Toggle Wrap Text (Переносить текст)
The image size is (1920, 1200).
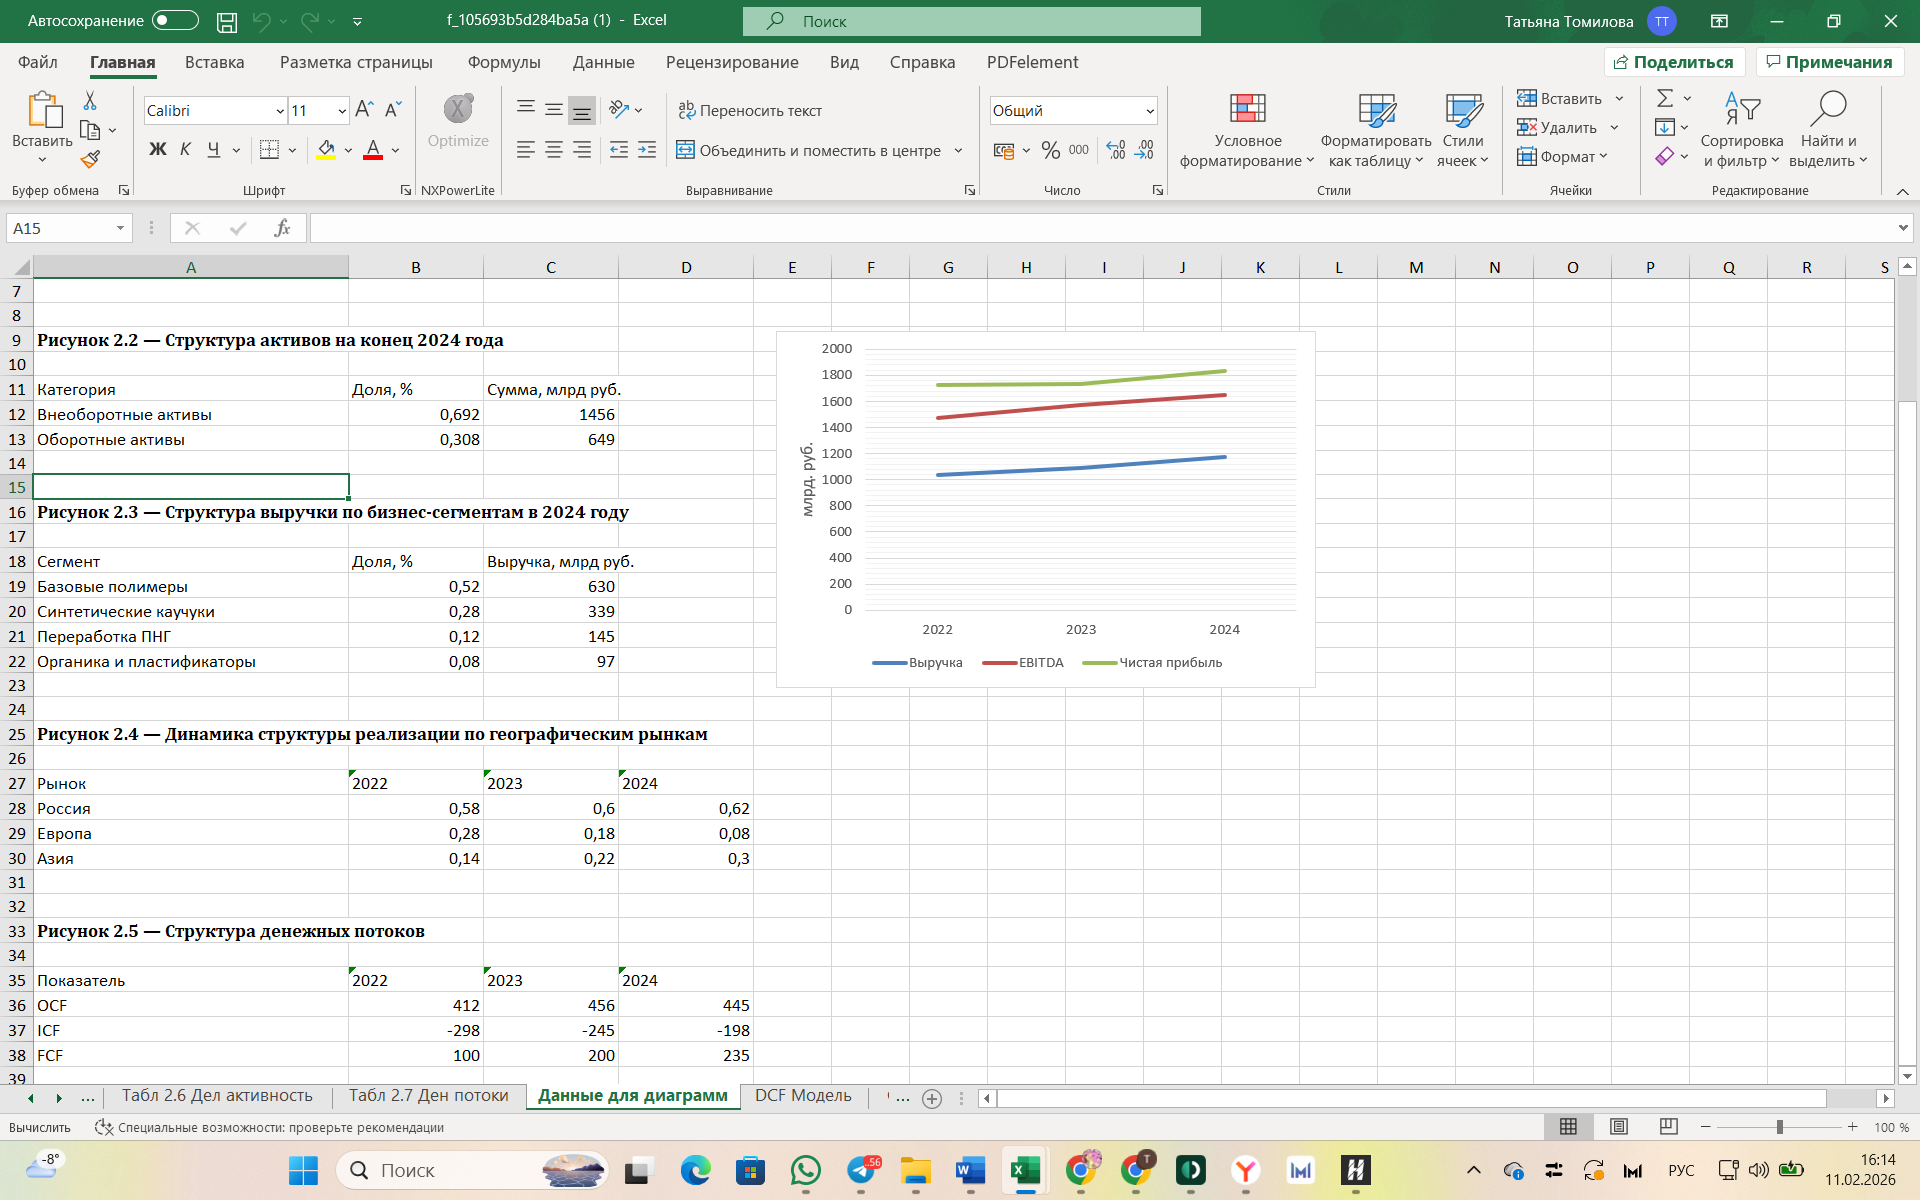750,110
